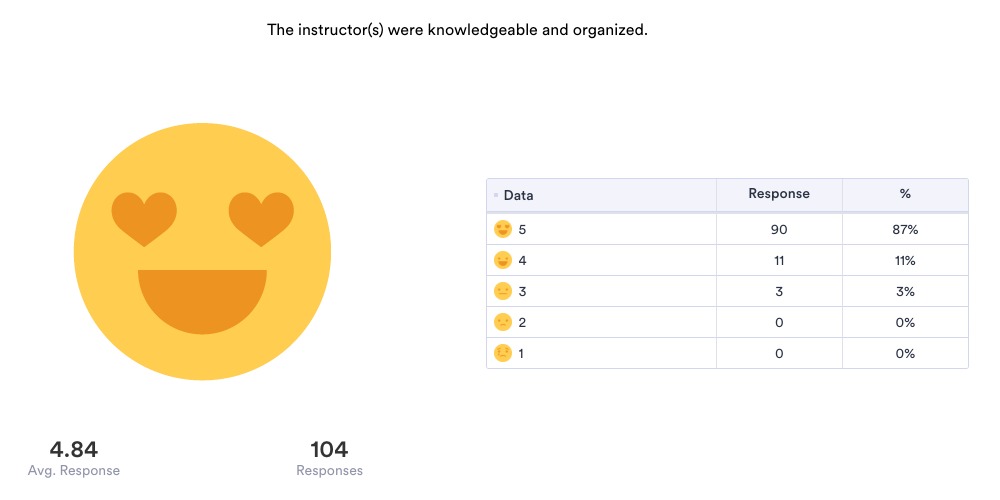Image resolution: width=1000 pixels, height=500 pixels.
Task: Click the Response column header
Action: 779,194
